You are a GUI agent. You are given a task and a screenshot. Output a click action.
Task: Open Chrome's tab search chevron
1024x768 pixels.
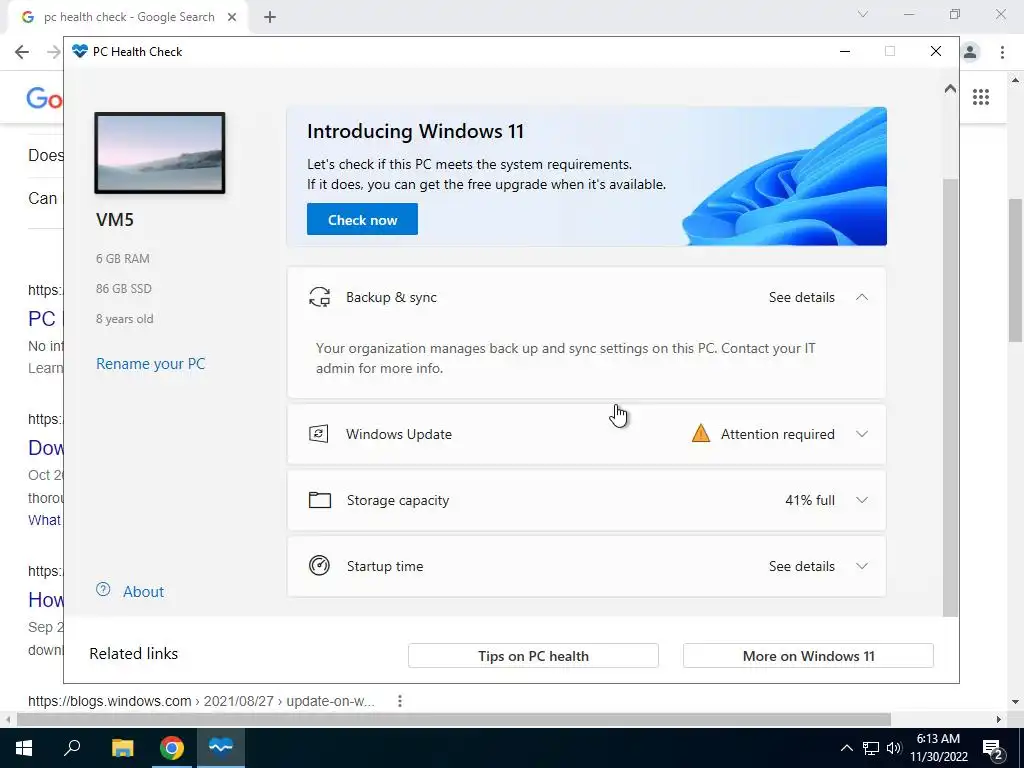click(863, 14)
